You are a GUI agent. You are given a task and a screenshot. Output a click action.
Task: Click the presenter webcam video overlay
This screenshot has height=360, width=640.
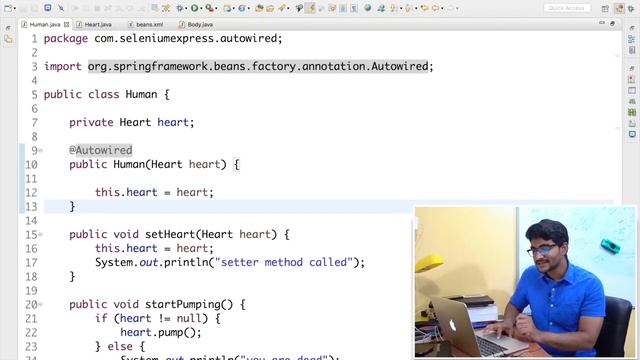[x=525, y=282]
